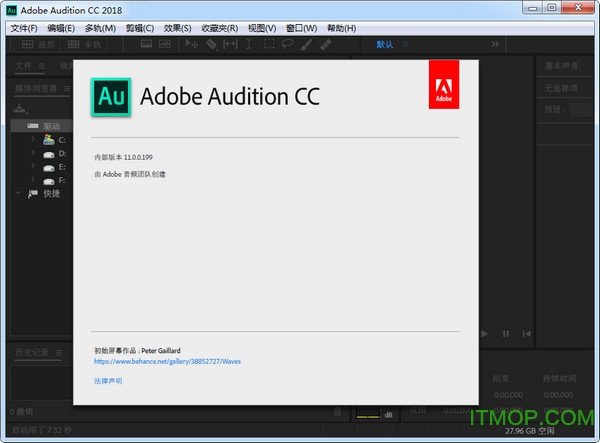Screen dimensions: 600x443
Task: Toggle spectral frequency display icon
Action: click(x=146, y=44)
